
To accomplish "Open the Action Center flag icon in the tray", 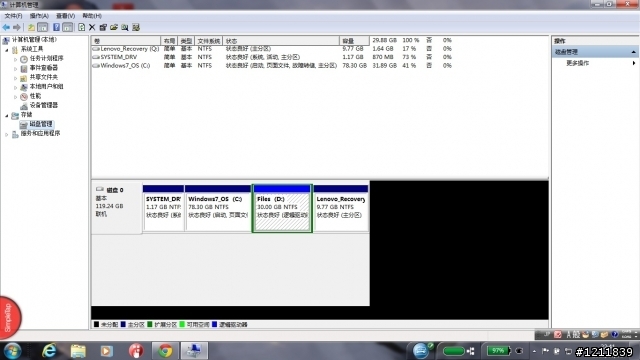I will pos(545,351).
